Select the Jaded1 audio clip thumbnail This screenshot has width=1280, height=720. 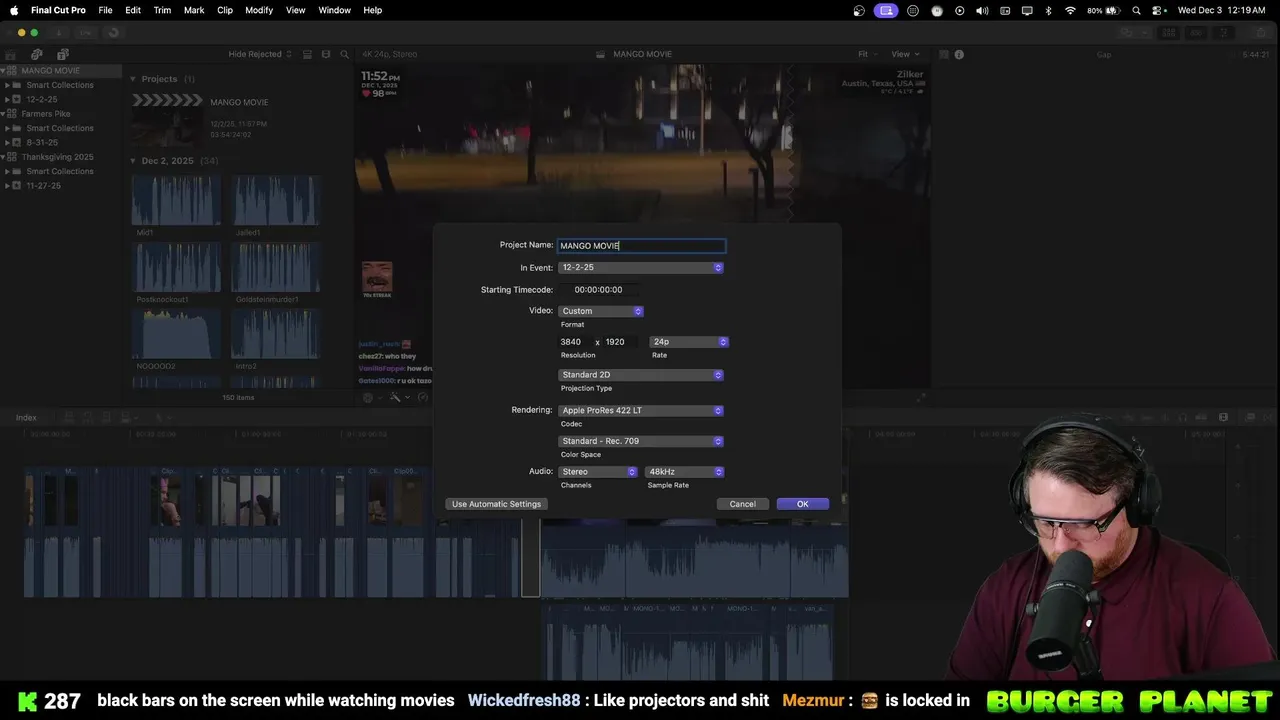[276, 200]
